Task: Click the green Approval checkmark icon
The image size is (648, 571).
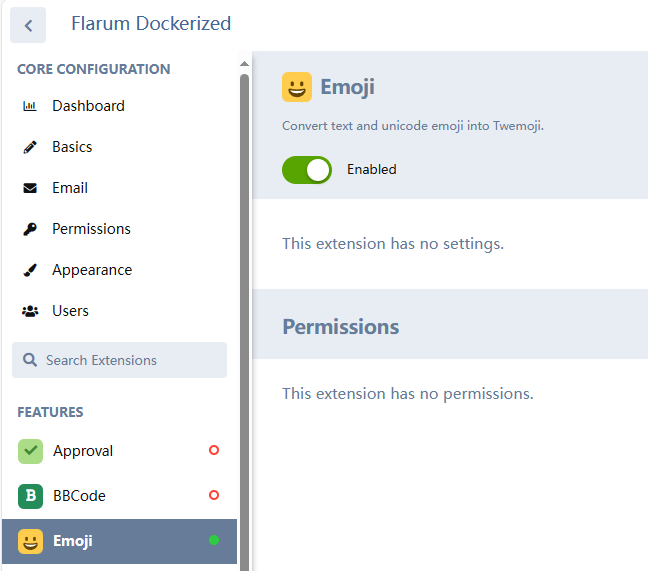Action: (30, 451)
